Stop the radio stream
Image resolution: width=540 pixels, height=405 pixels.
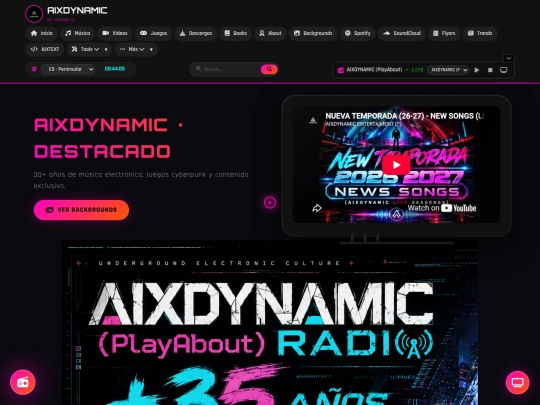[x=490, y=70]
